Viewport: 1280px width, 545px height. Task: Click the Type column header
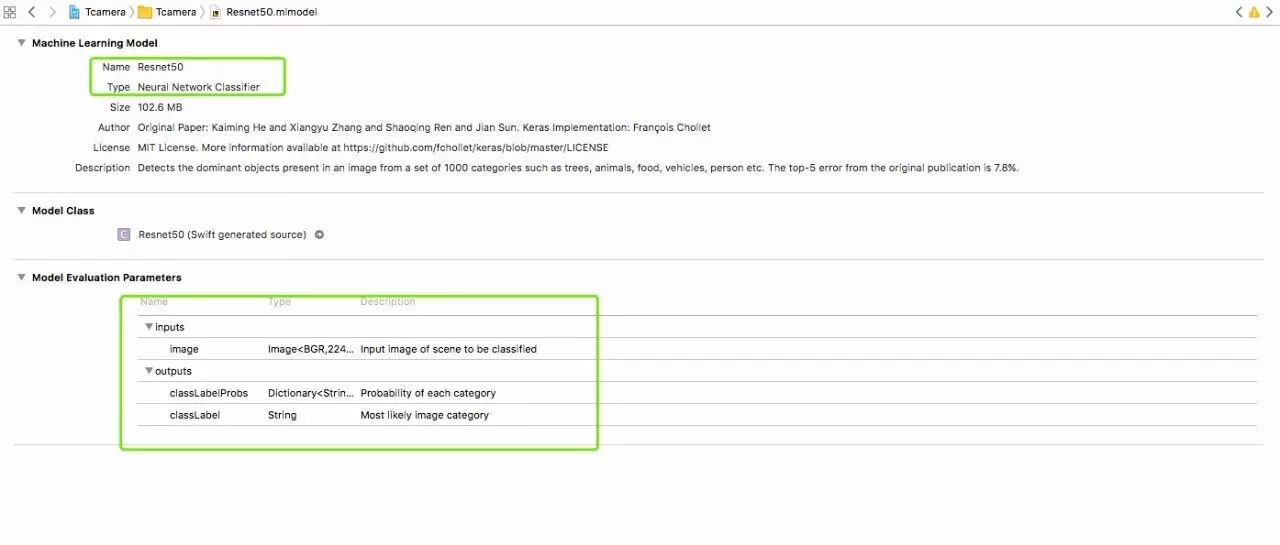coord(279,301)
